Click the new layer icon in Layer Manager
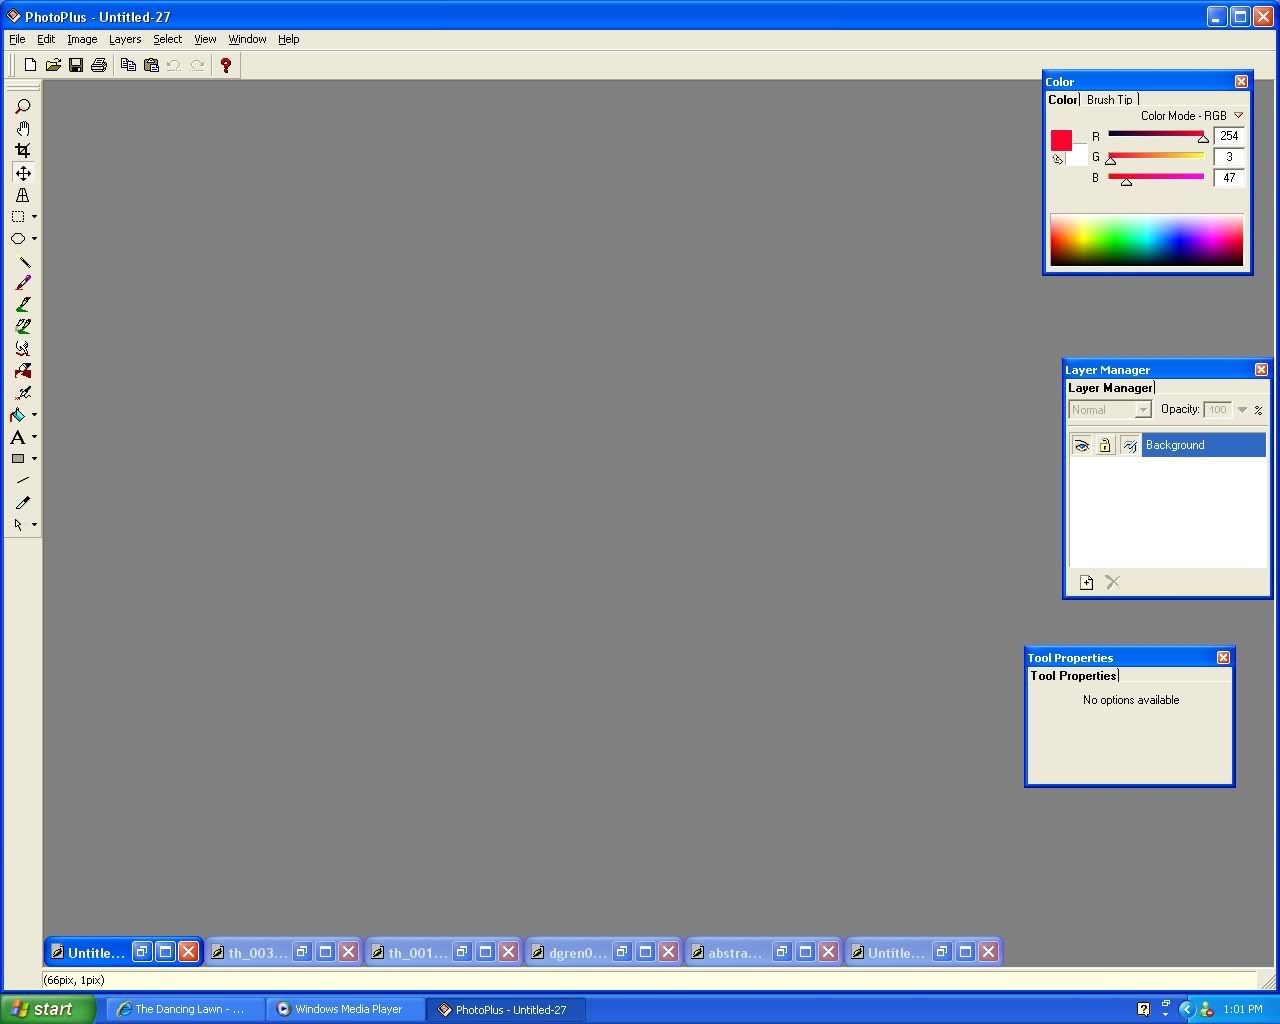This screenshot has height=1024, width=1280. pyautogui.click(x=1087, y=582)
